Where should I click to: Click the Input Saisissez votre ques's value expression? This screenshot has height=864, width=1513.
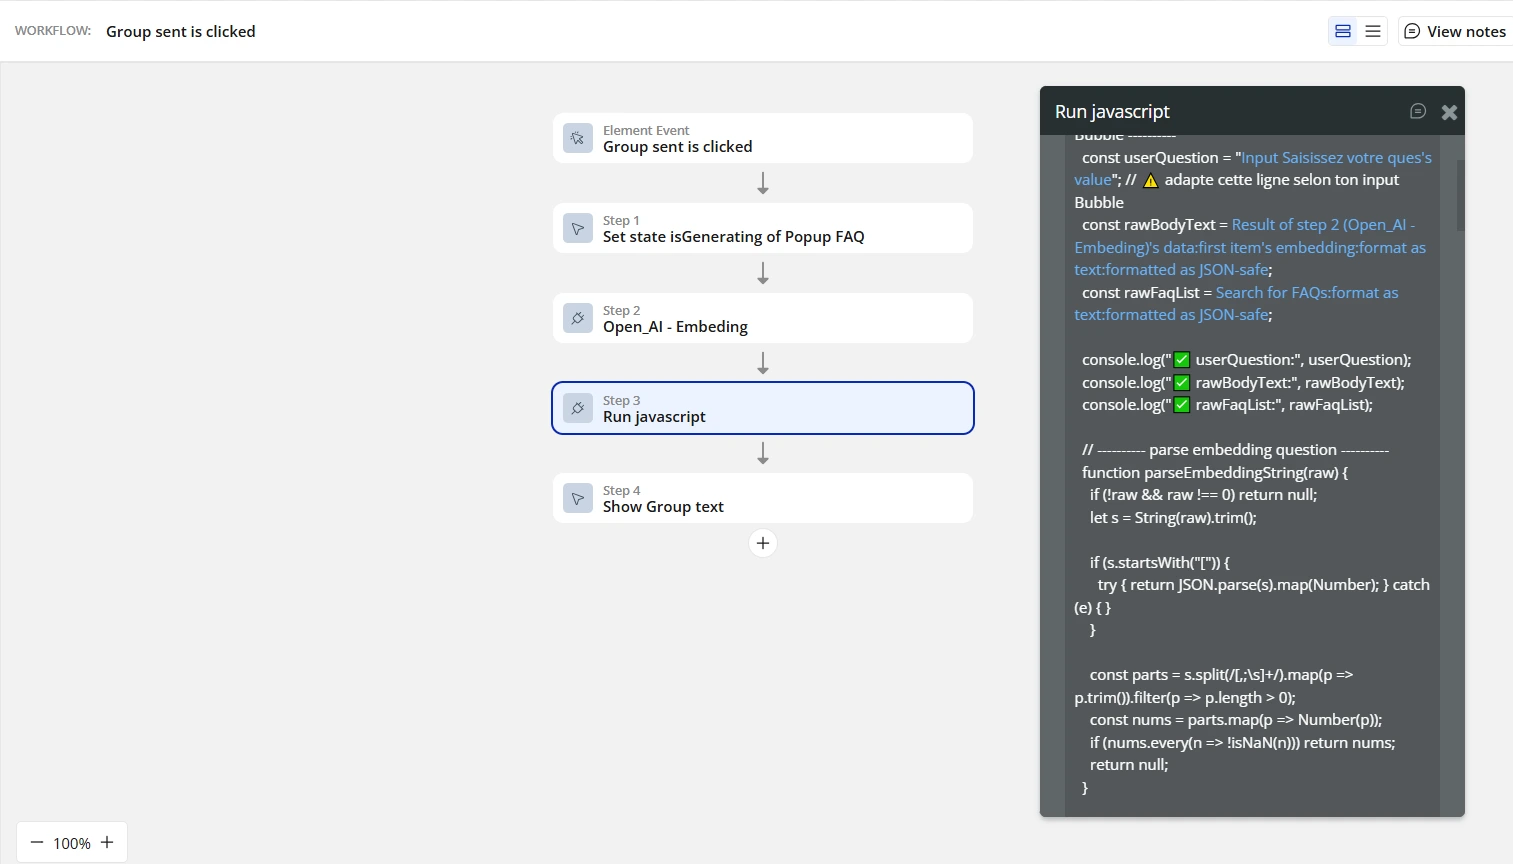(x=1253, y=168)
